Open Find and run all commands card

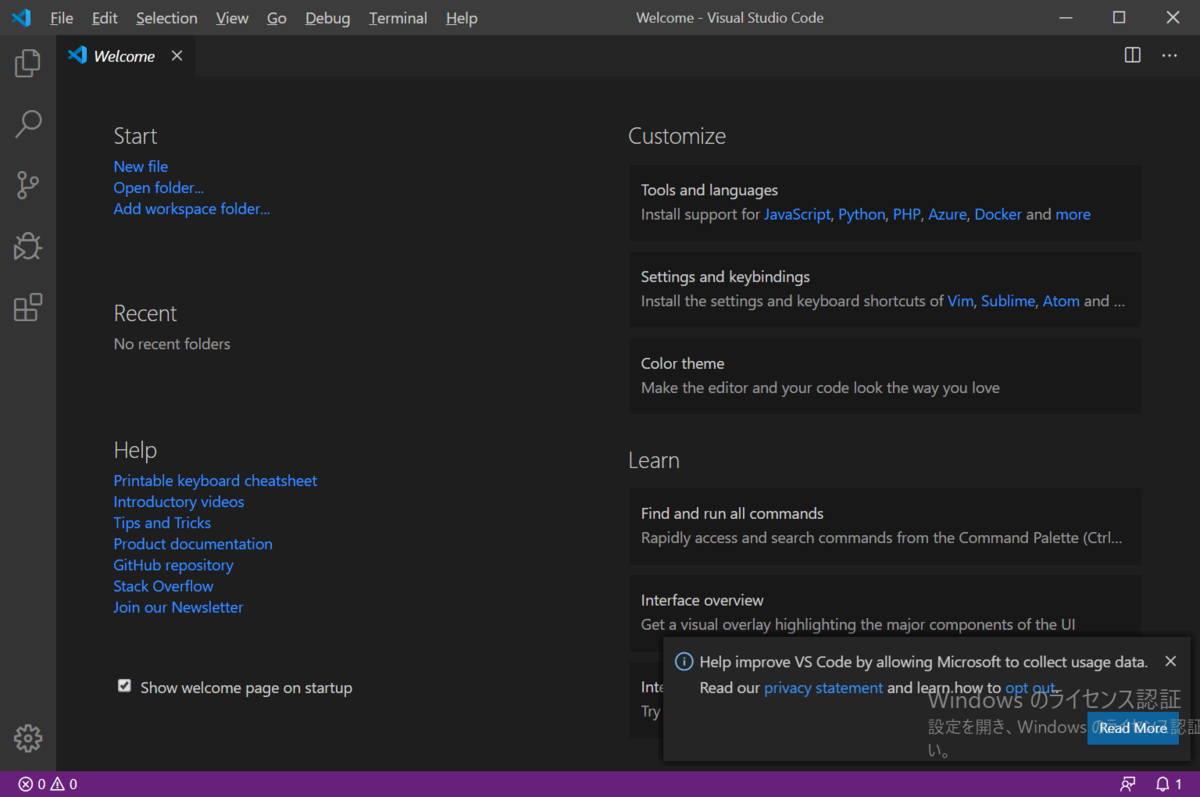(x=885, y=526)
